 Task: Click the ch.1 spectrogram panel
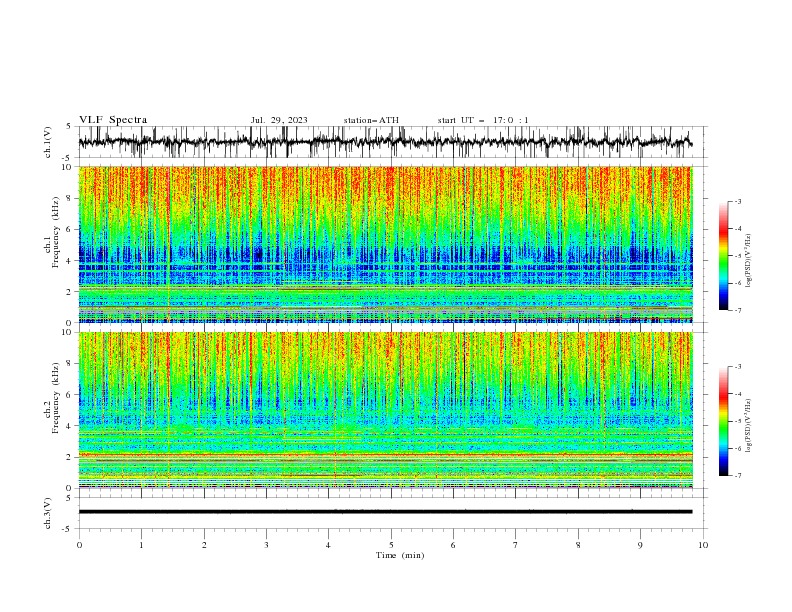click(385, 244)
